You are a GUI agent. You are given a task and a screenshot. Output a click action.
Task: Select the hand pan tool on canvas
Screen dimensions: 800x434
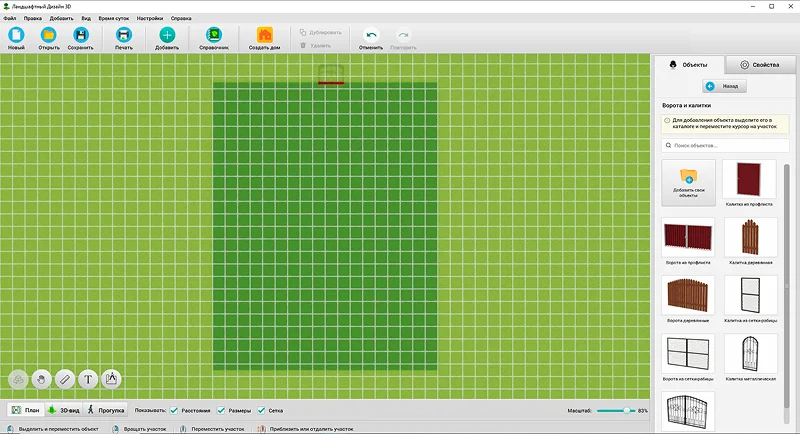click(x=41, y=379)
